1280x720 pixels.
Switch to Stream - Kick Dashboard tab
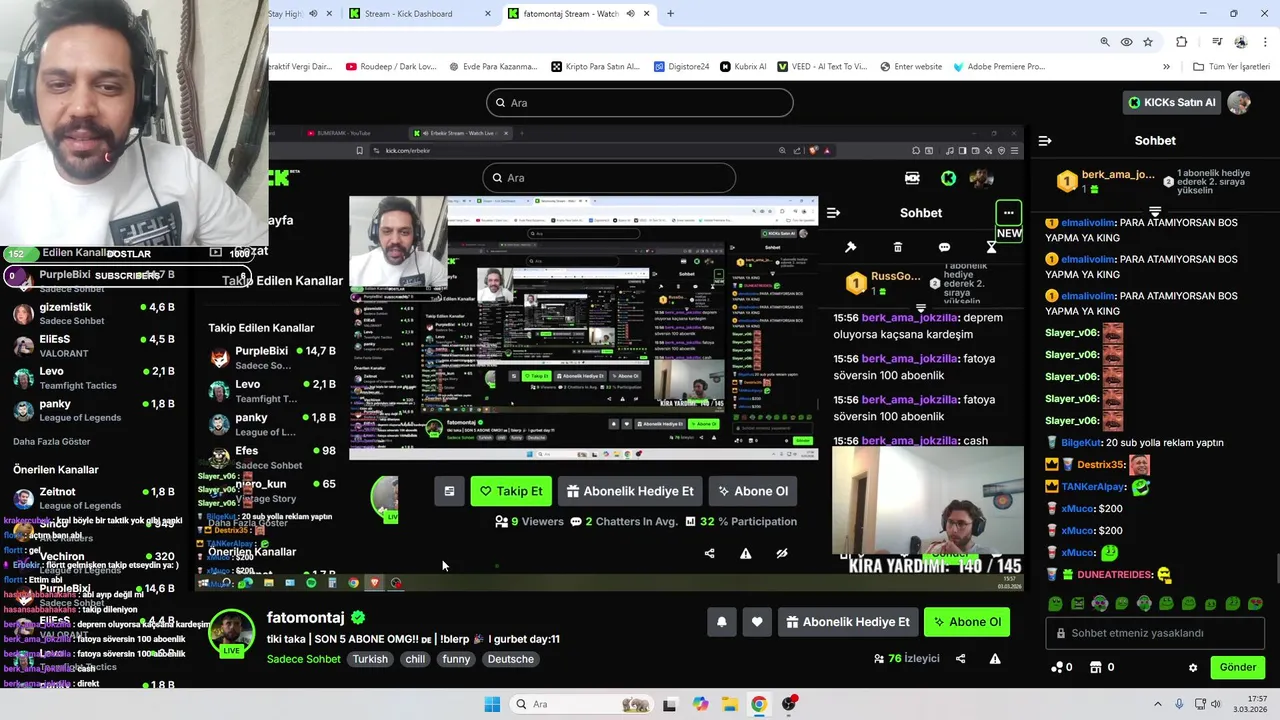419,14
